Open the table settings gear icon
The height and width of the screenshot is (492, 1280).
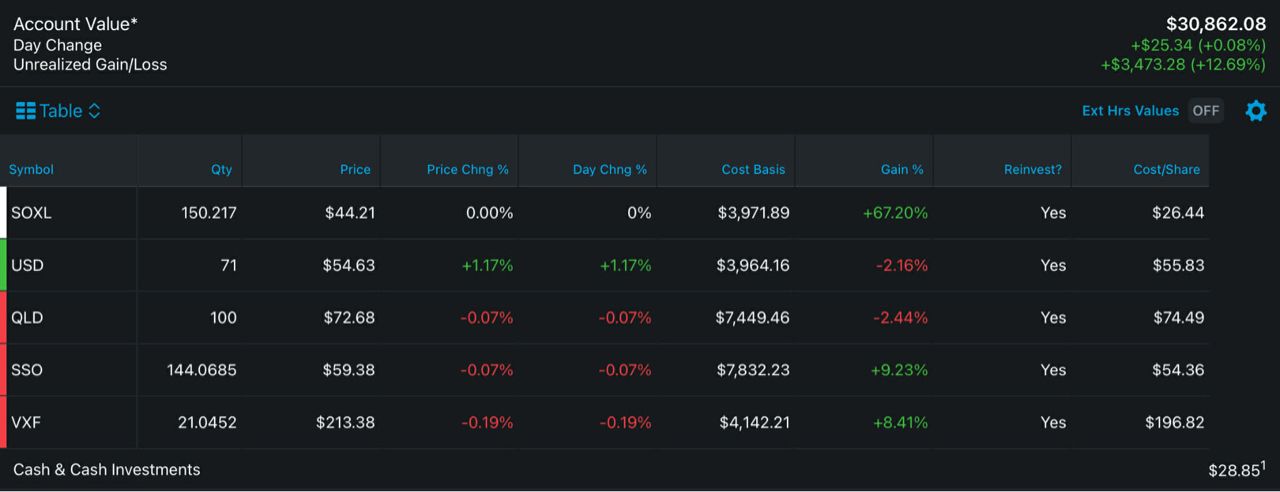coord(1255,111)
